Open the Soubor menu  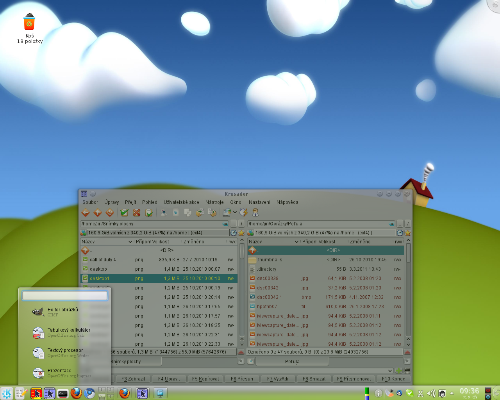point(90,202)
